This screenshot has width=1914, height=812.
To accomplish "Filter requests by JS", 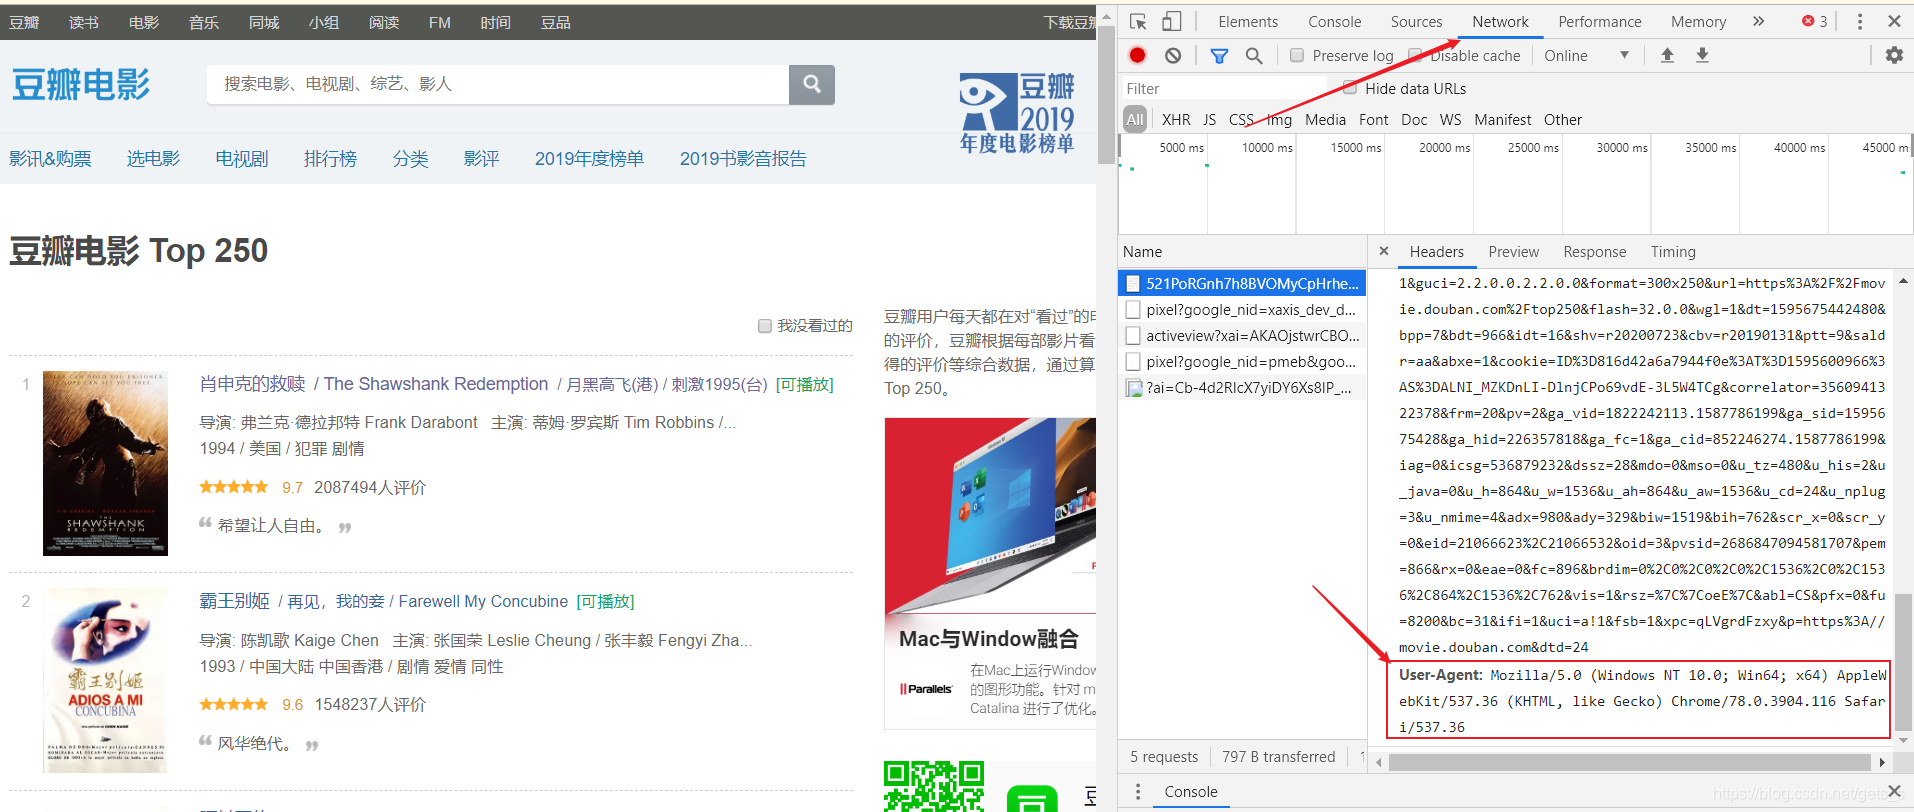I will 1209,119.
